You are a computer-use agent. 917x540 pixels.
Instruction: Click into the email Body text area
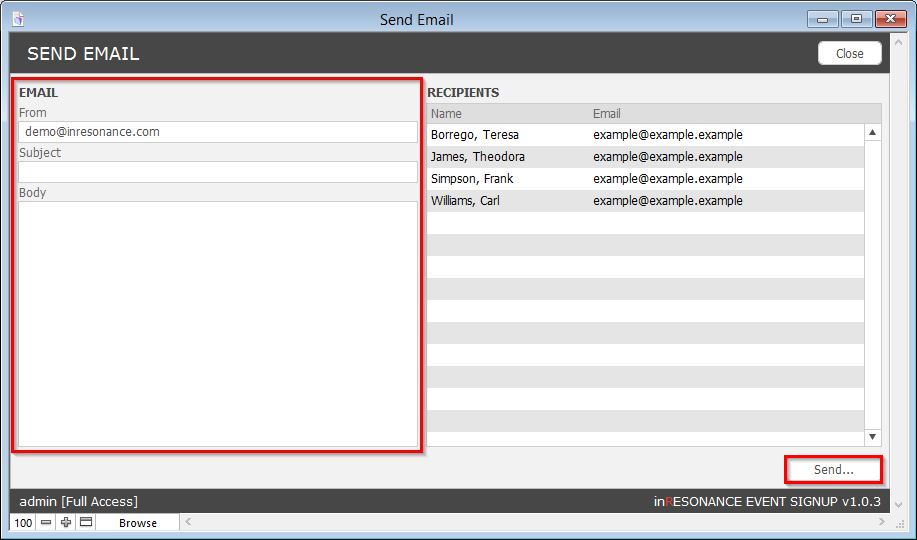pos(217,323)
